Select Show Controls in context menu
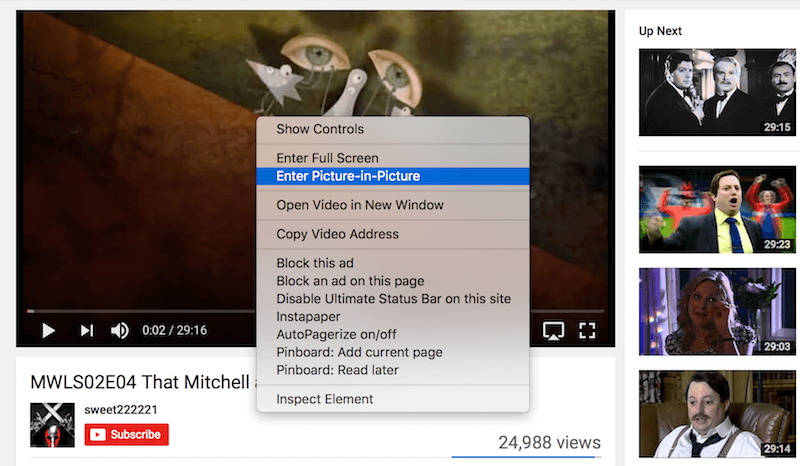This screenshot has height=466, width=800. pos(320,129)
